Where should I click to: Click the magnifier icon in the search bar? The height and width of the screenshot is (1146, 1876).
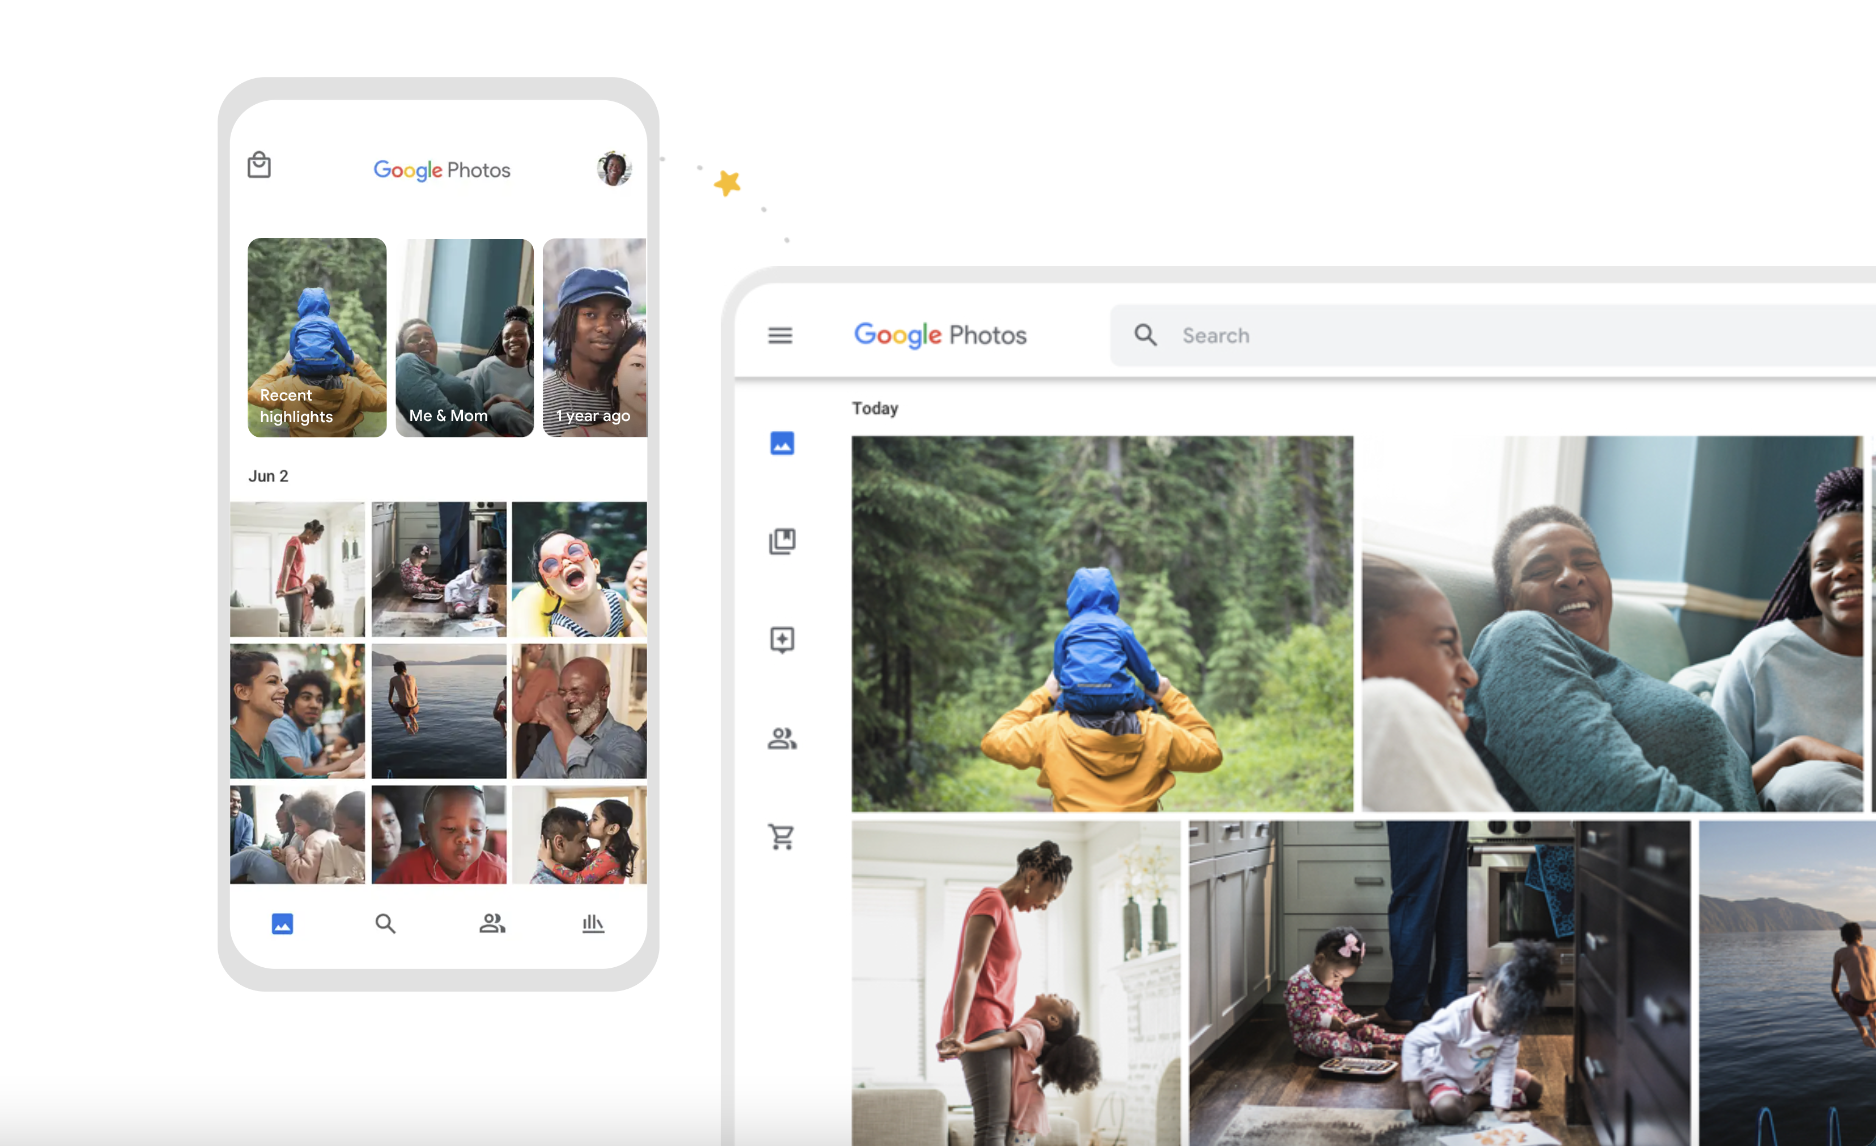click(x=1146, y=335)
